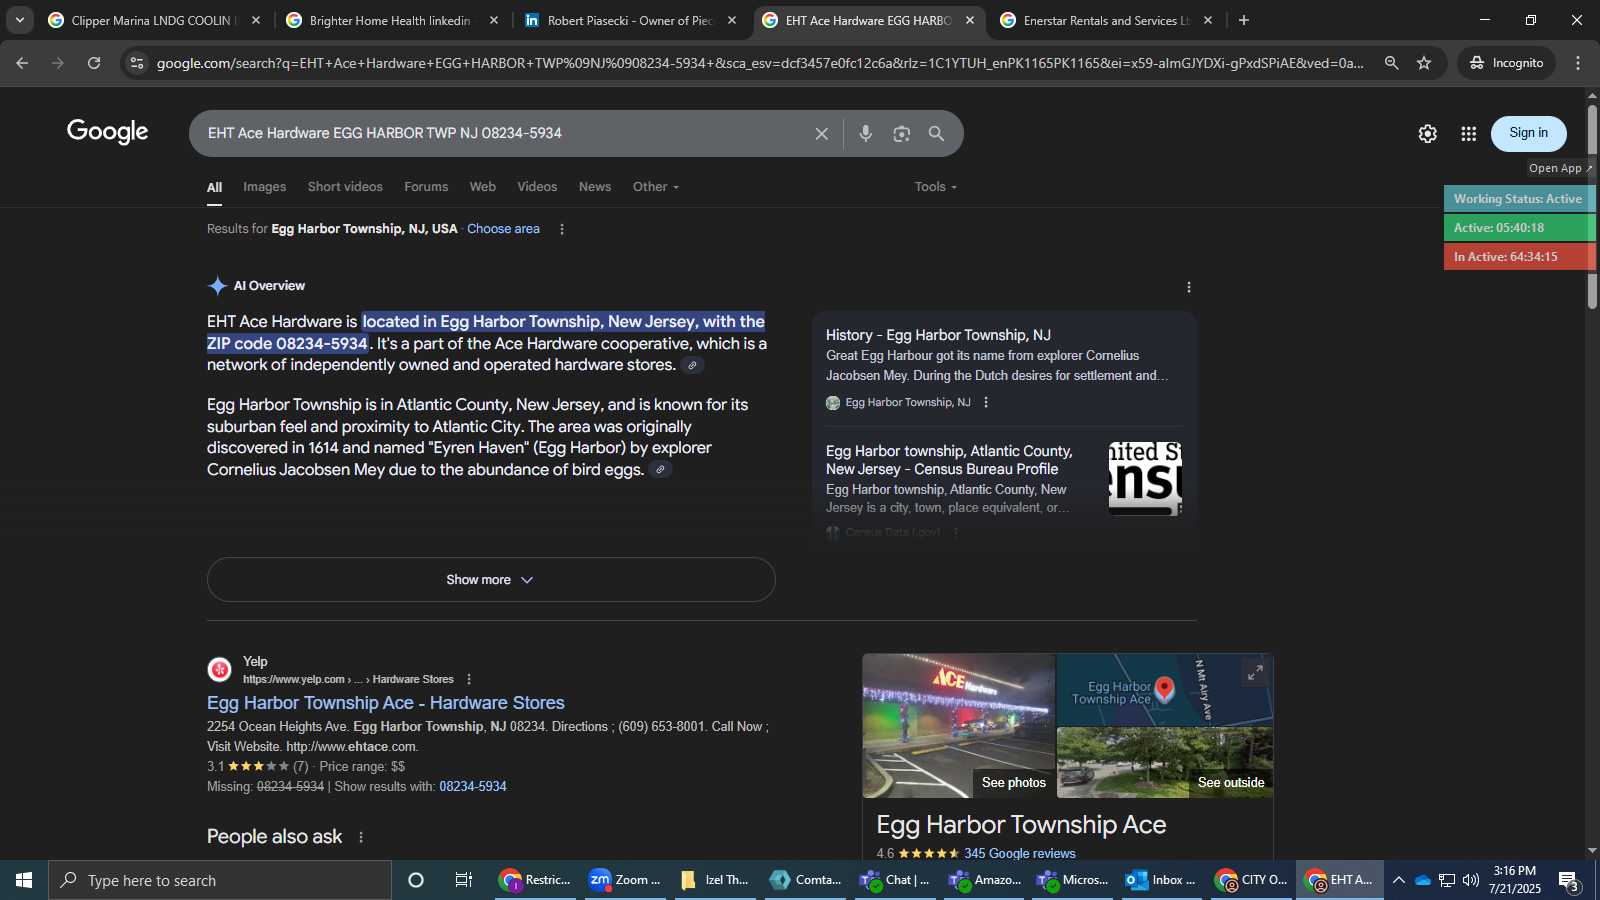1600x900 pixels.
Task: Select the Images search filter
Action: point(264,187)
